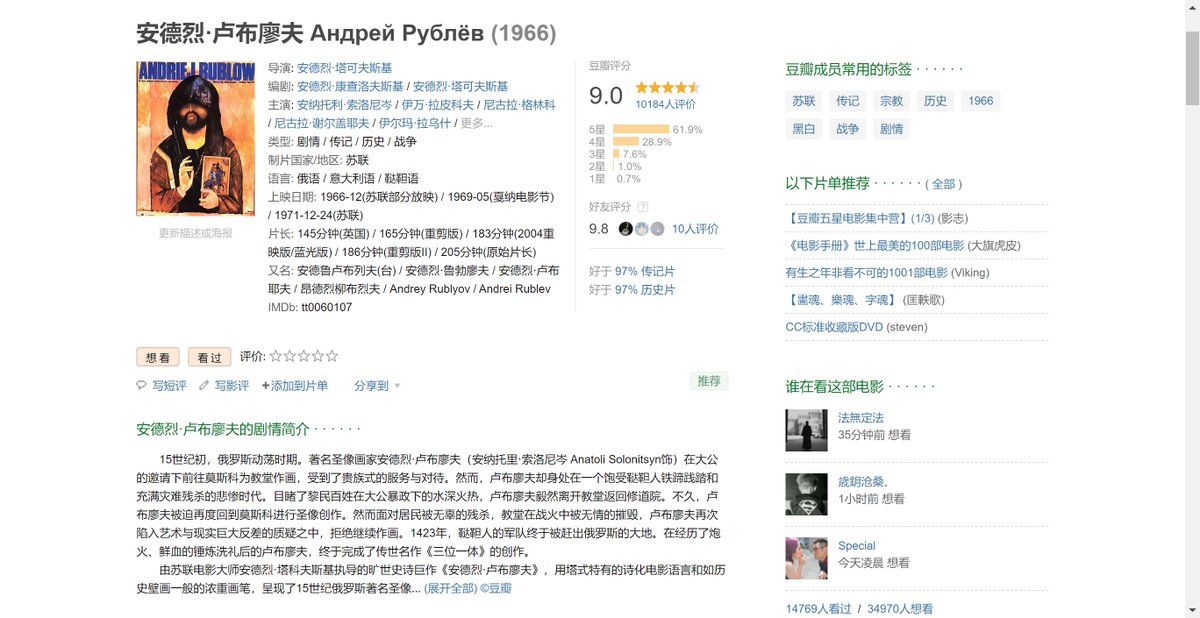Select the 历史 tag

[x=935, y=101]
